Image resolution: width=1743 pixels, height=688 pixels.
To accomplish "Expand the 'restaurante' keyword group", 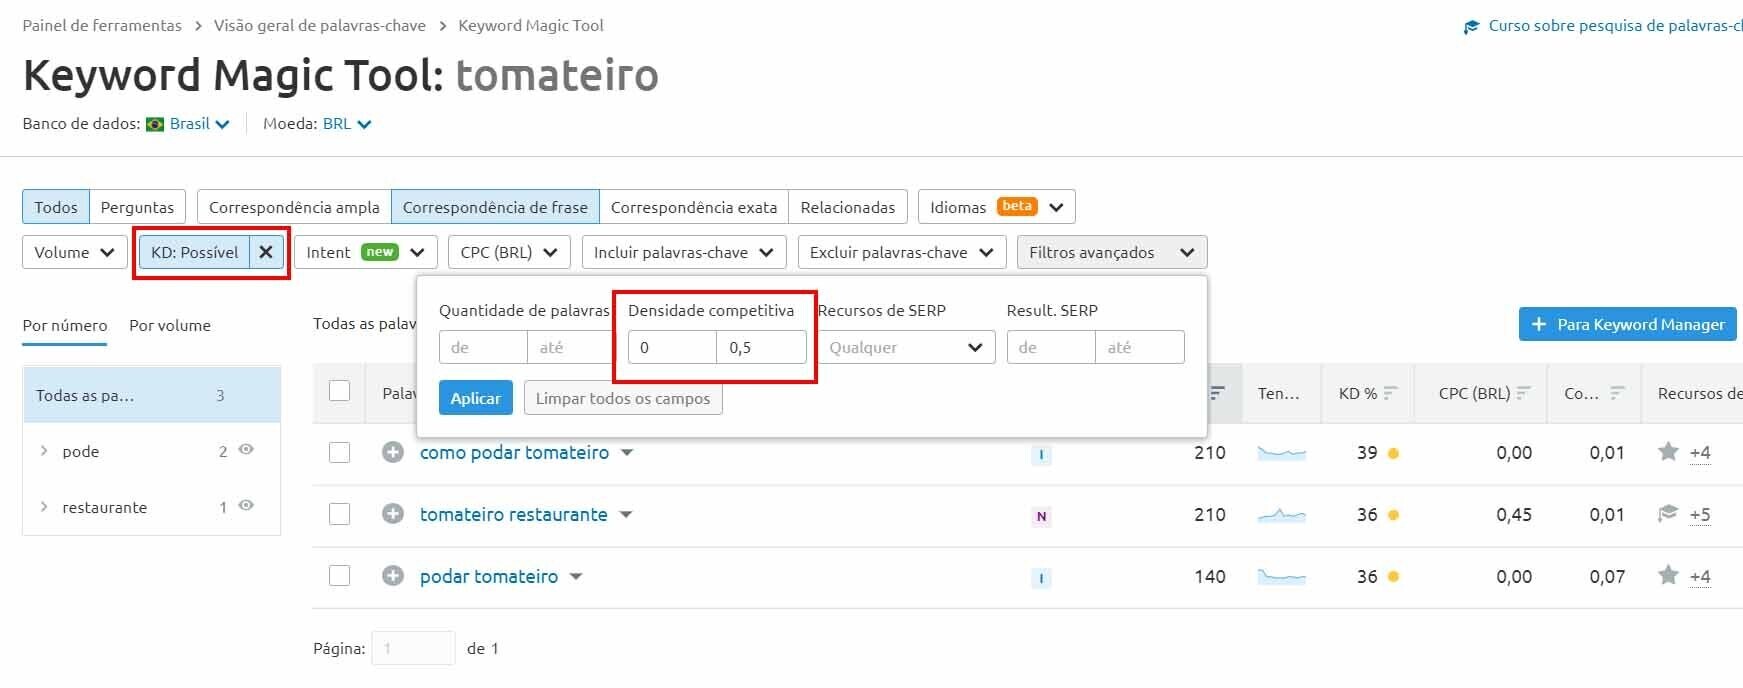I will pos(44,507).
